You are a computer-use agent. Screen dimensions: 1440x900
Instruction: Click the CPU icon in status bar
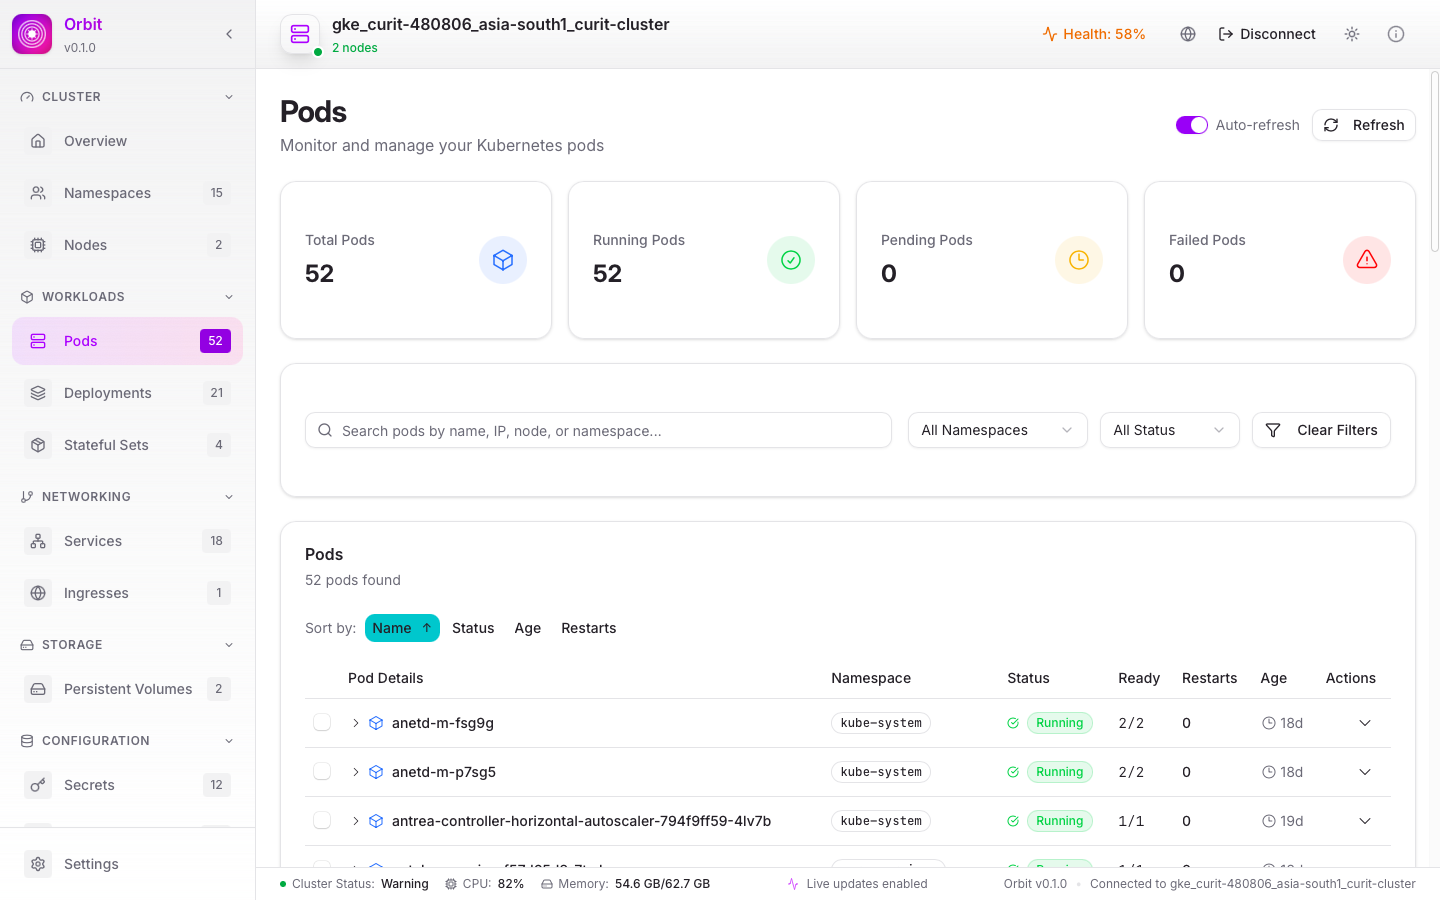(451, 884)
